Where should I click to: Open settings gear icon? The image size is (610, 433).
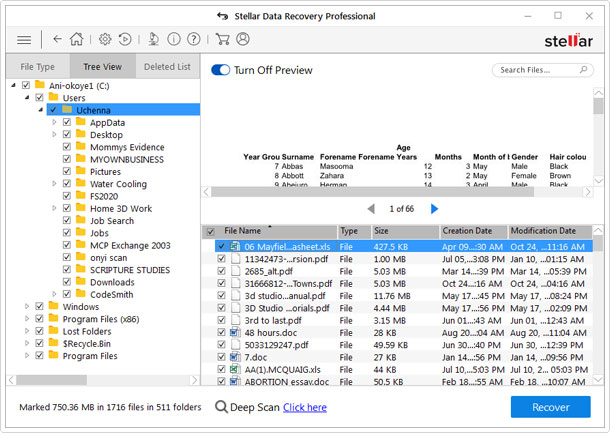[105, 39]
